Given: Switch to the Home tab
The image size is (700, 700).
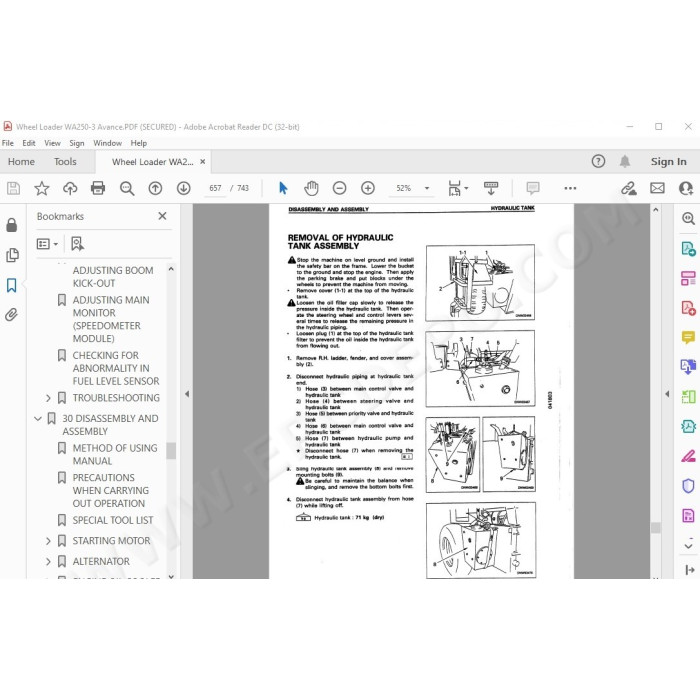Looking at the screenshot, I should tap(21, 162).
